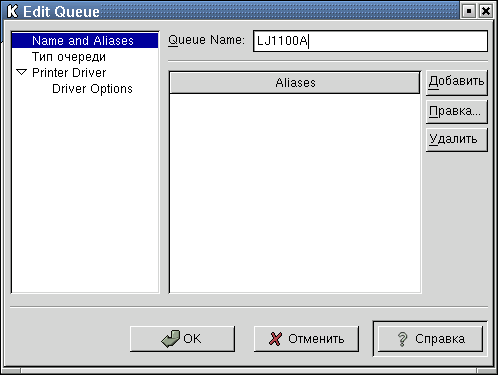Click the Правка... button

[456, 111]
